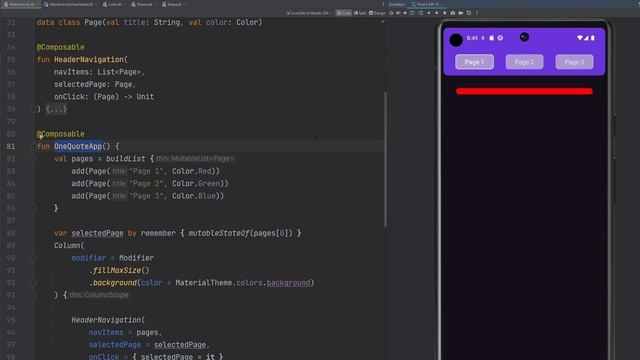Tap the Page 2 button in emulator
This screenshot has height=360, width=640.
pyautogui.click(x=524, y=62)
